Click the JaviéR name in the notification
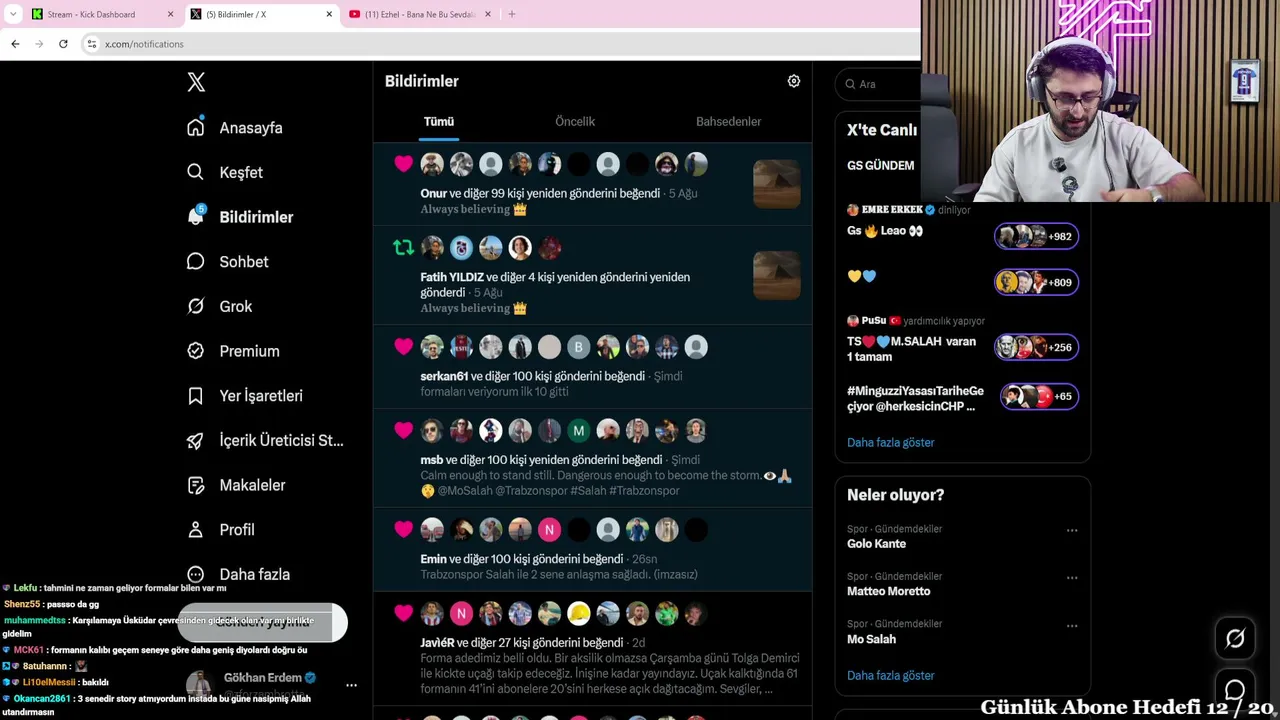This screenshot has width=1280, height=720. [x=437, y=643]
